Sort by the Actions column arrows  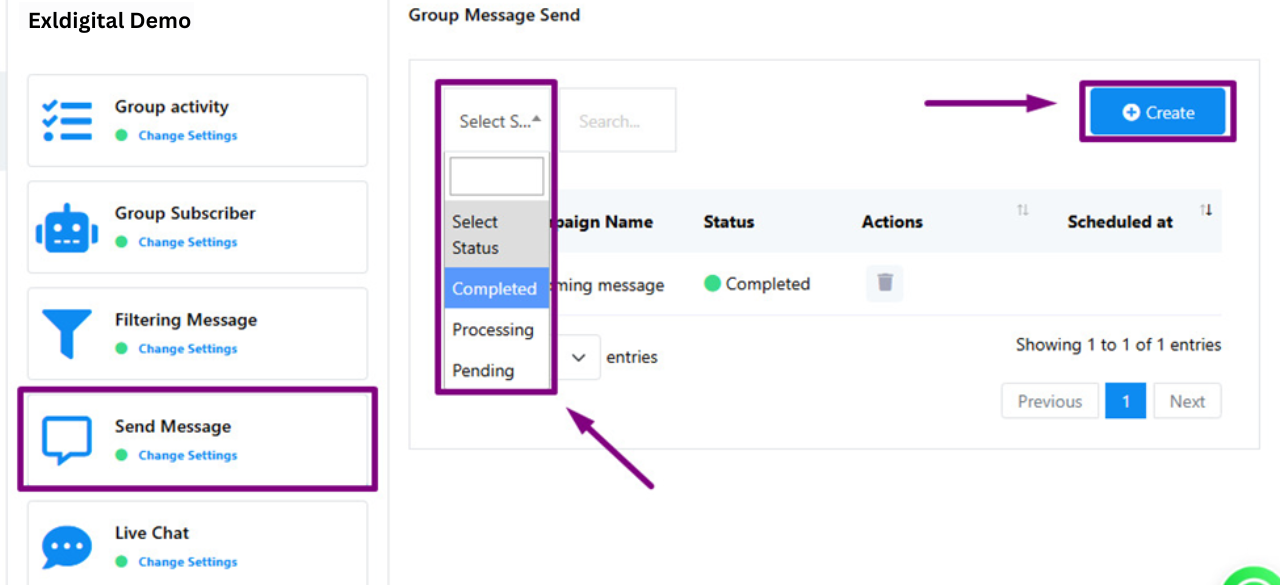tap(1022, 210)
